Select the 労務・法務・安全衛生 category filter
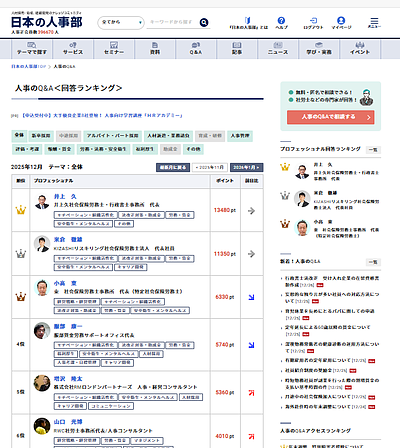400x448 pixels. [103, 149]
